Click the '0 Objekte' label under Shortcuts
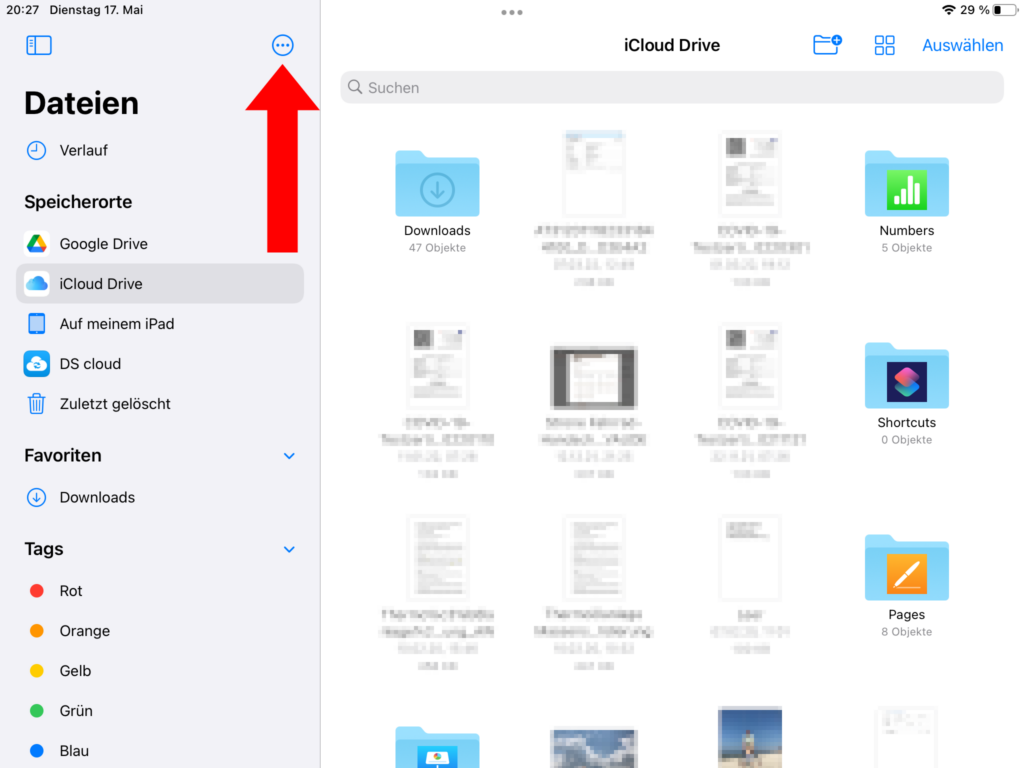Image resolution: width=1024 pixels, height=768 pixels. (906, 440)
